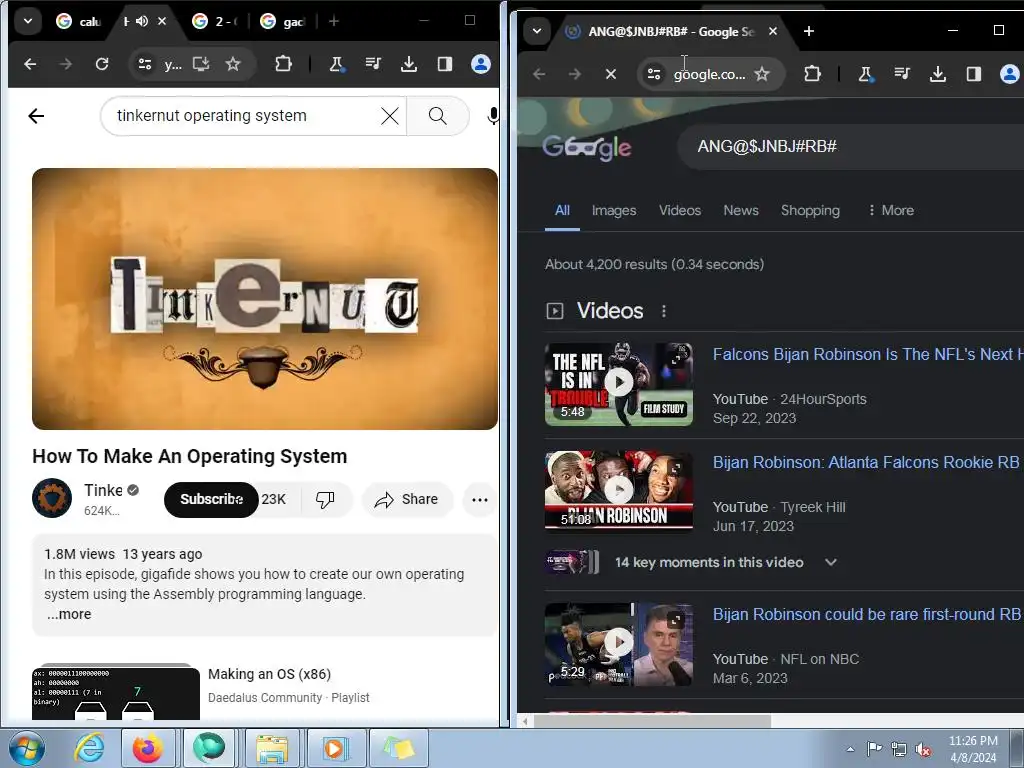Open Falcons Bijan Robinson NFL's Next video link
The image size is (1024, 768).
tap(868, 354)
